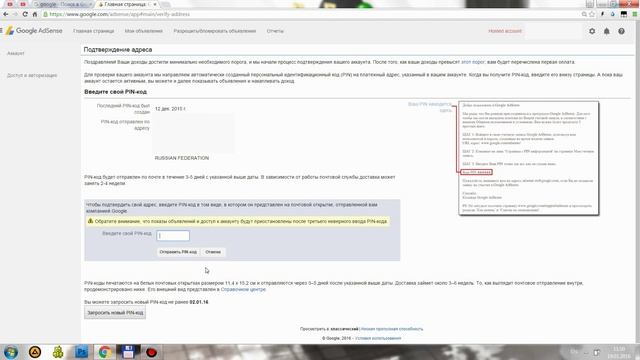Open the notifications bell icon

pos(607,31)
